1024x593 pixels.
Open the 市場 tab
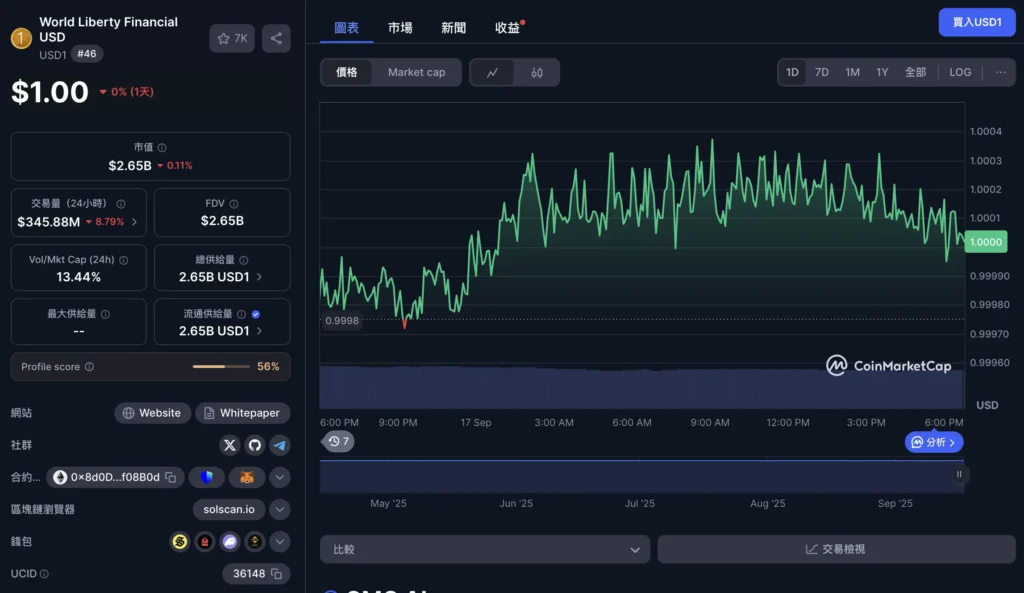pyautogui.click(x=400, y=27)
